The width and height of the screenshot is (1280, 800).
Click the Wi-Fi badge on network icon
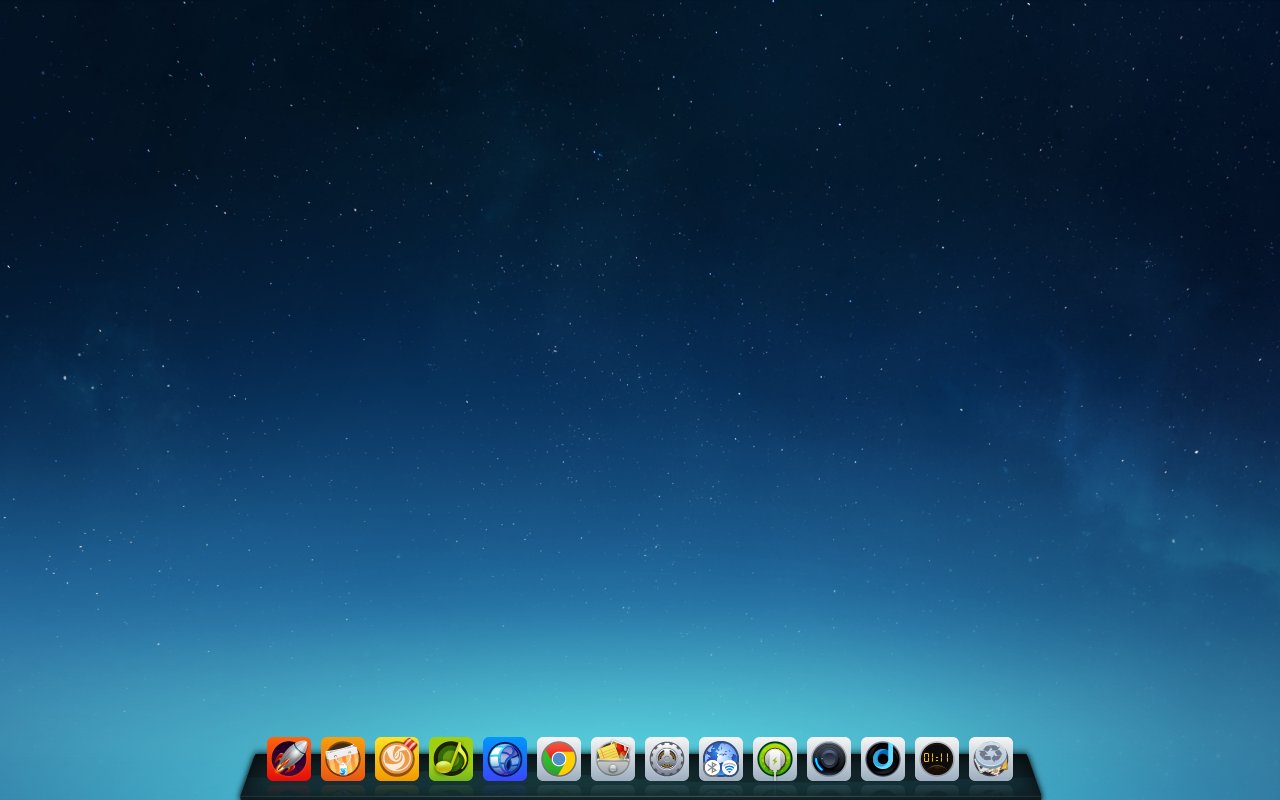tap(729, 768)
